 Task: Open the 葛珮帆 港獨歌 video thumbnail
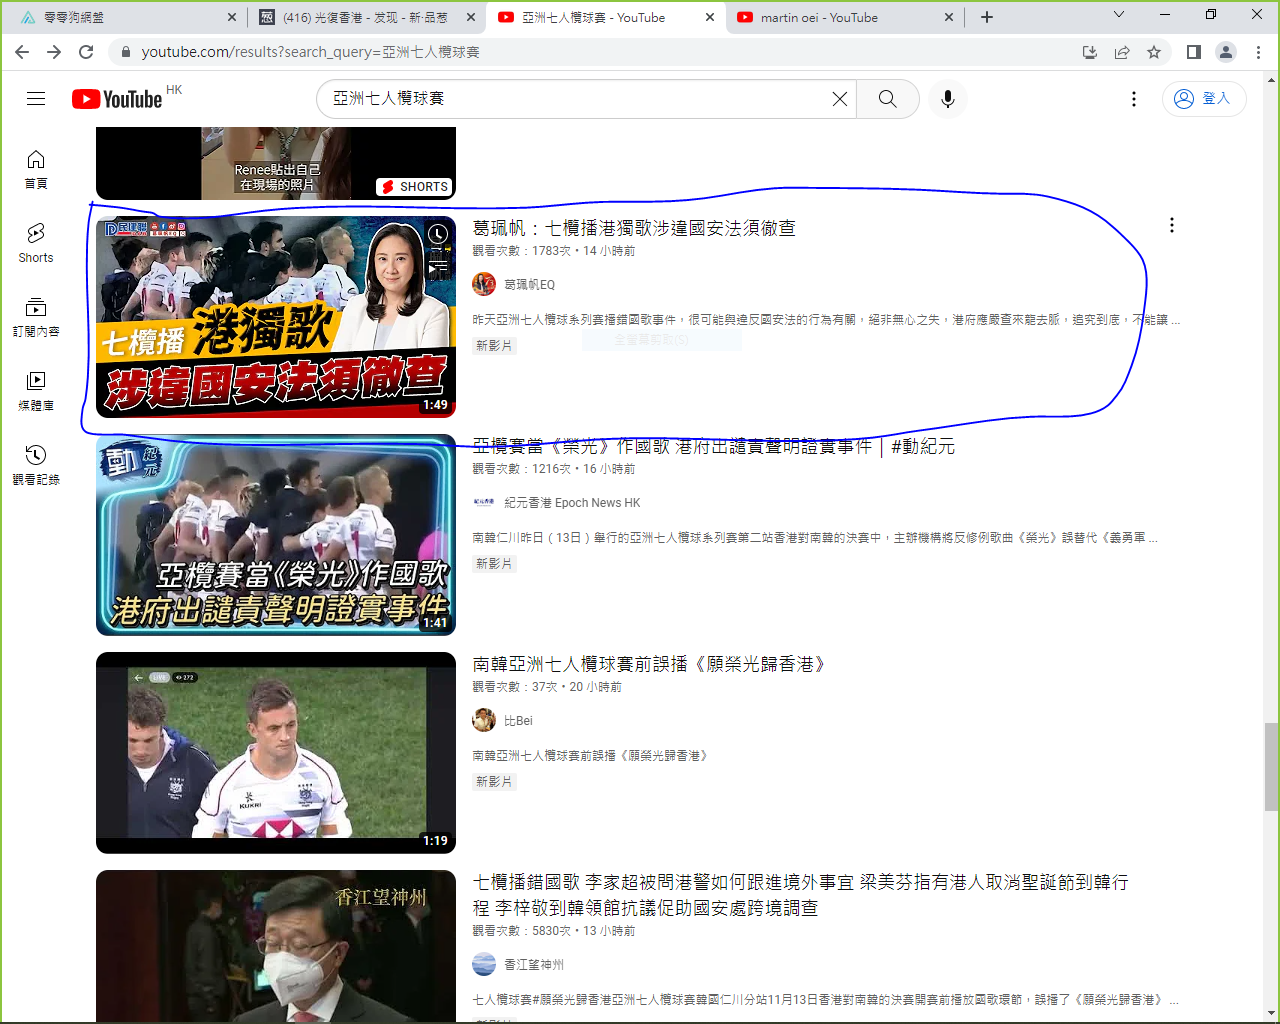pos(276,317)
